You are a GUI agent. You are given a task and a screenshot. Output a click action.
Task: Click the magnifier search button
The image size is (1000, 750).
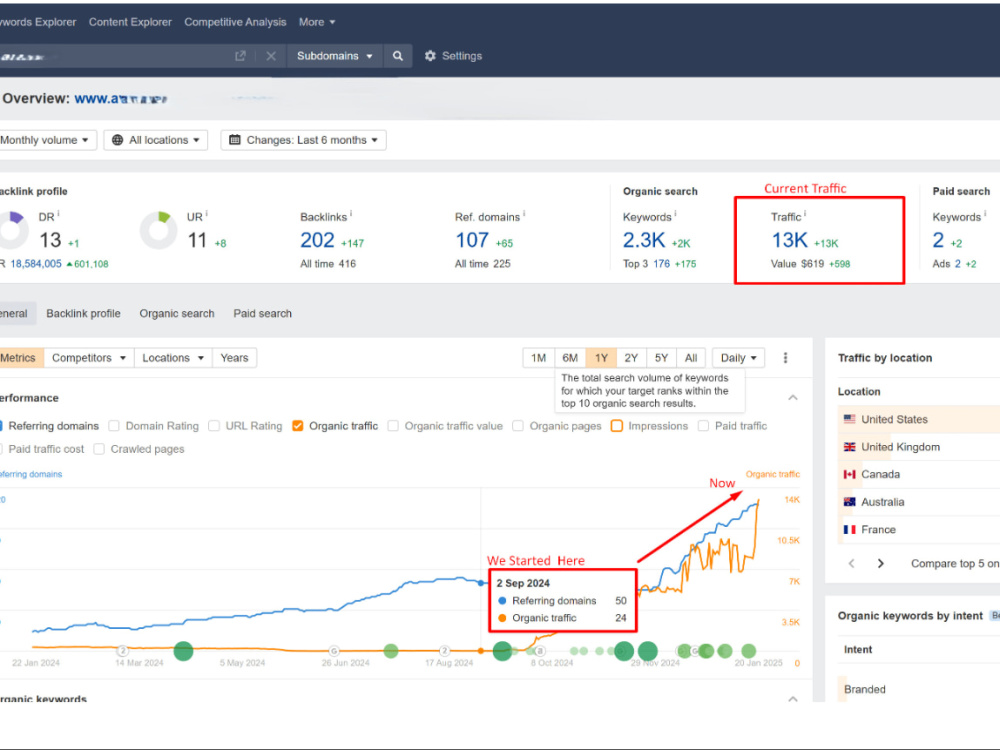pyautogui.click(x=397, y=56)
